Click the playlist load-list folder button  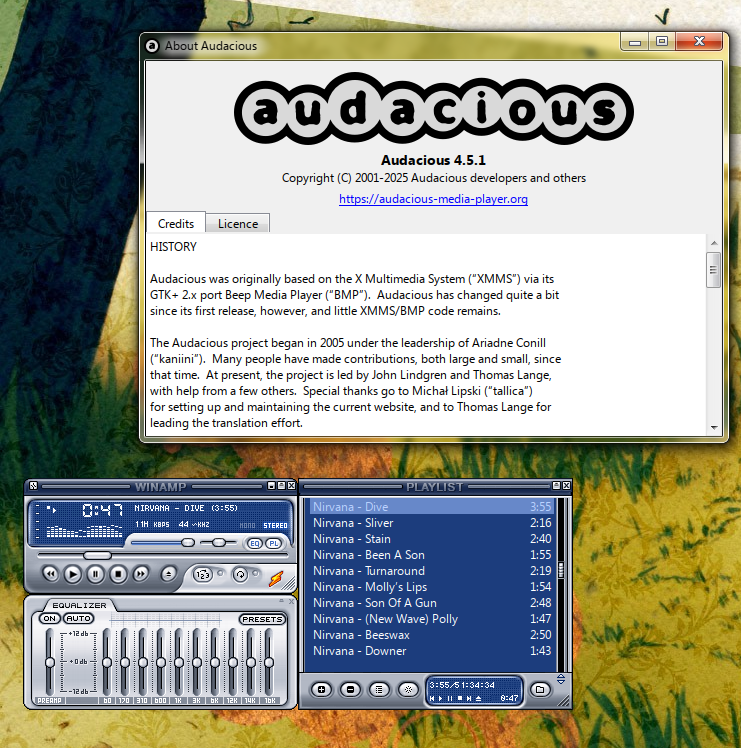(540, 690)
